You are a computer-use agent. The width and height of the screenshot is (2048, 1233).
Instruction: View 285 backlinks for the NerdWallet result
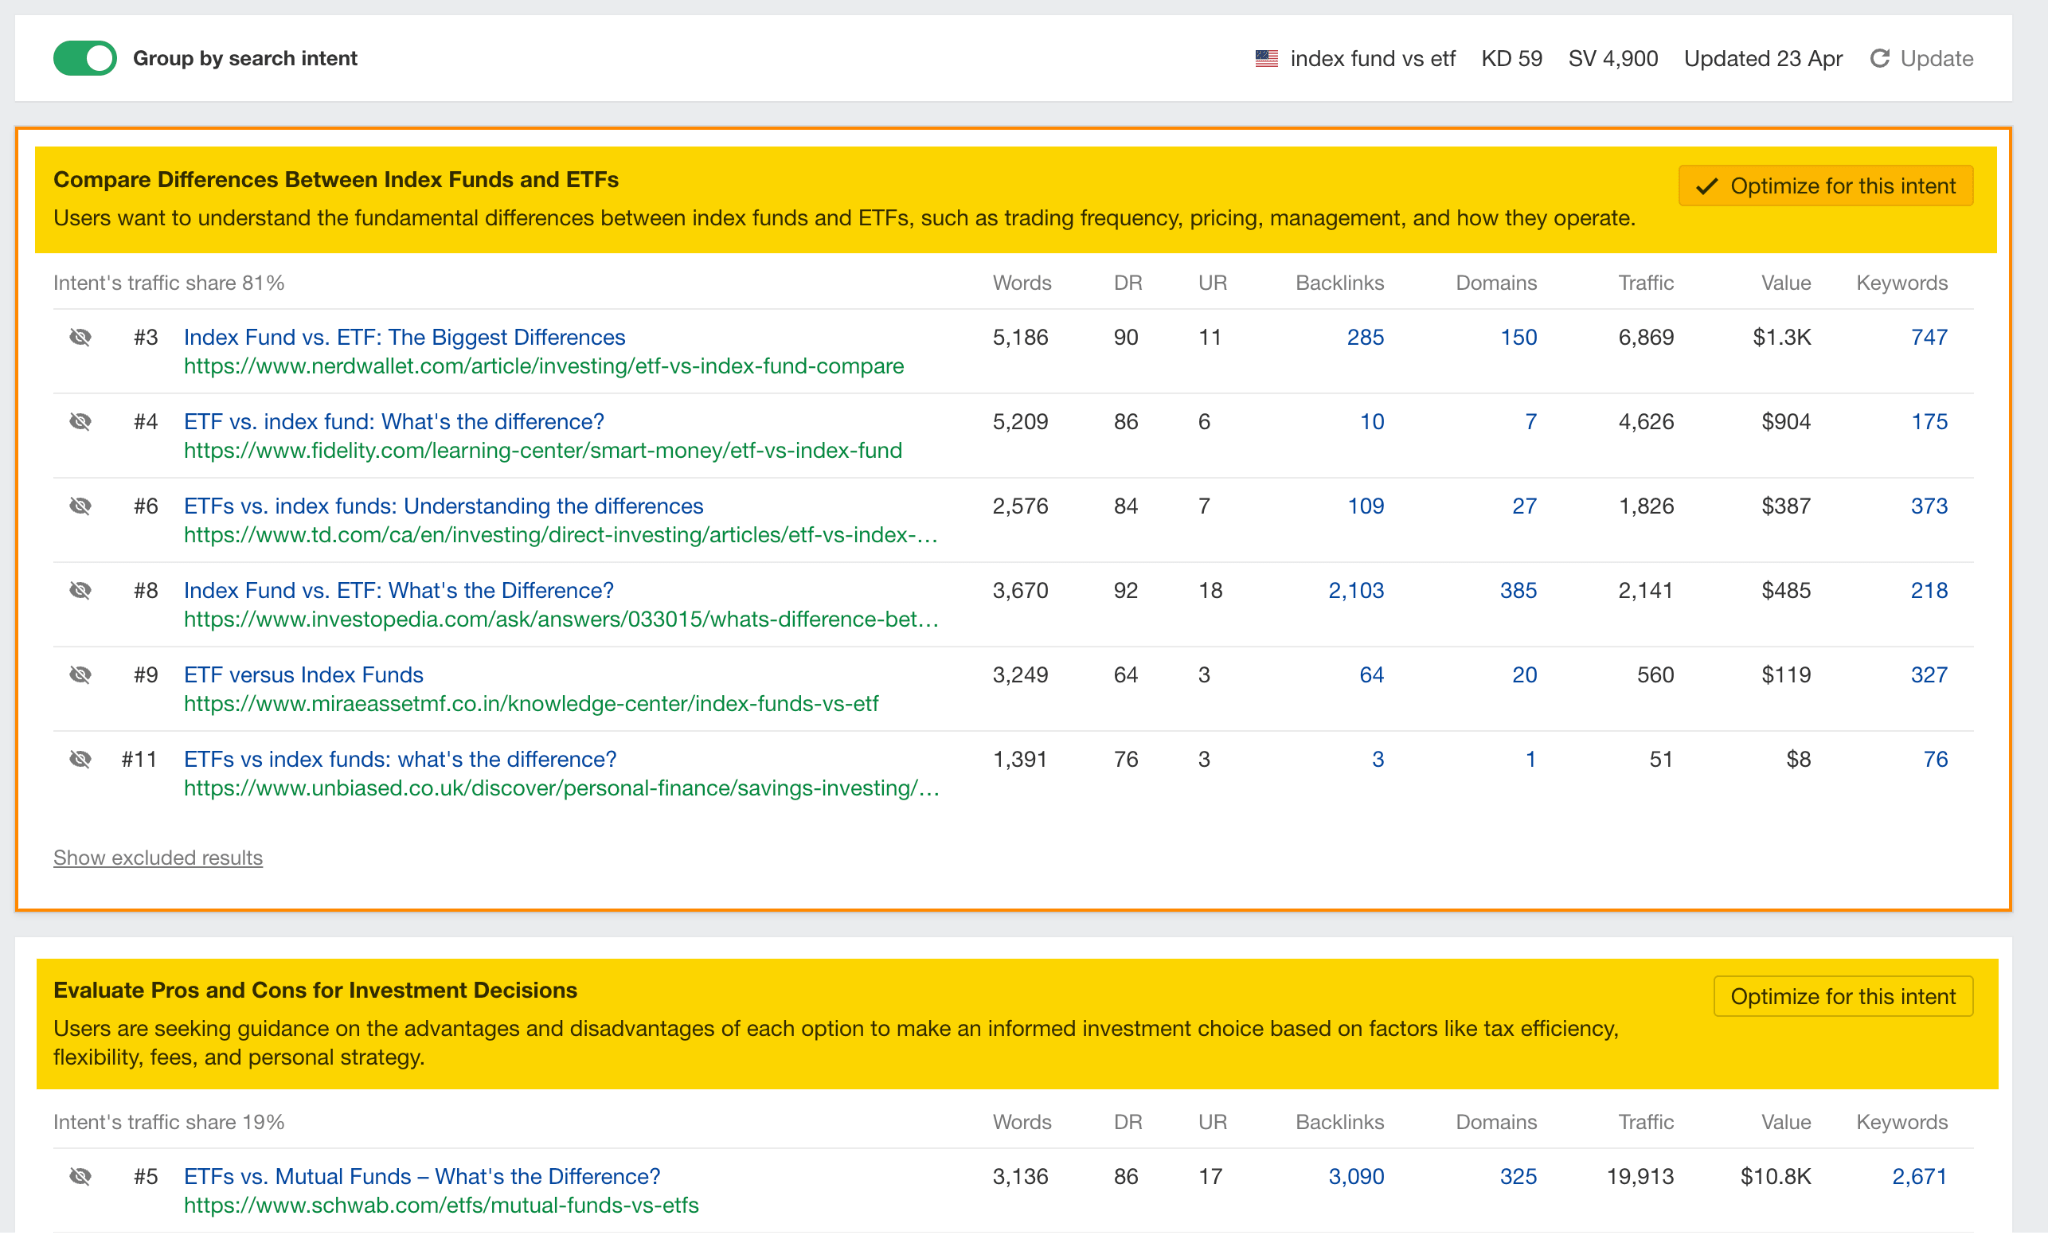coord(1365,337)
